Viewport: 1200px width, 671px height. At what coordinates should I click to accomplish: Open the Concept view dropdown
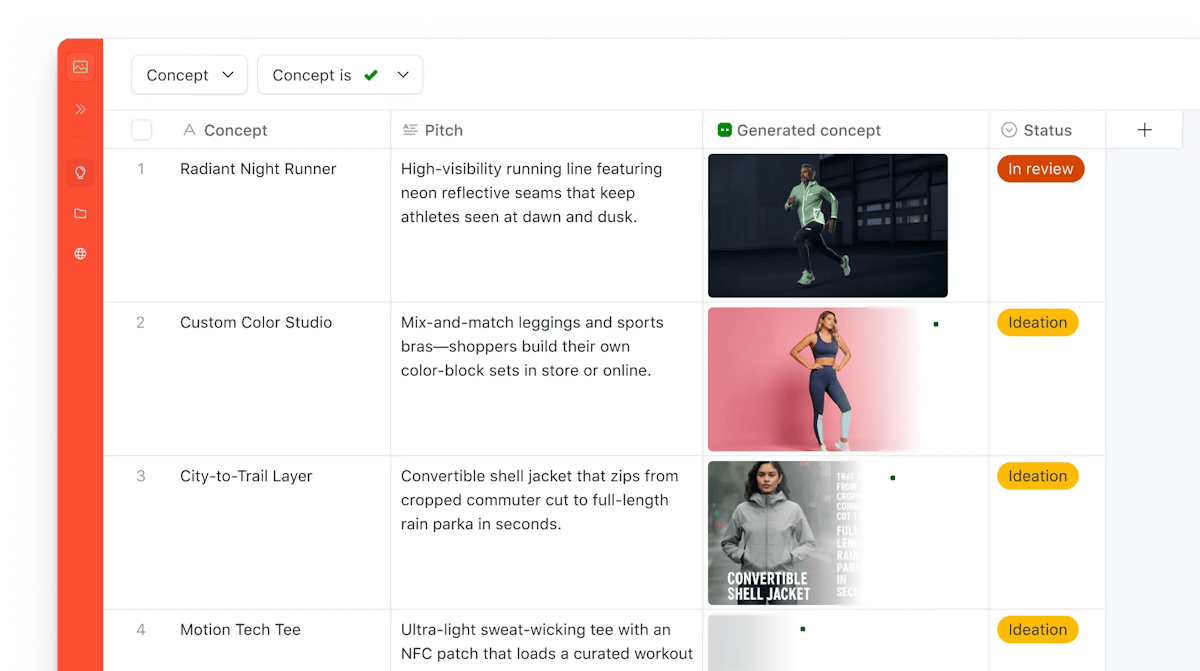click(x=189, y=75)
